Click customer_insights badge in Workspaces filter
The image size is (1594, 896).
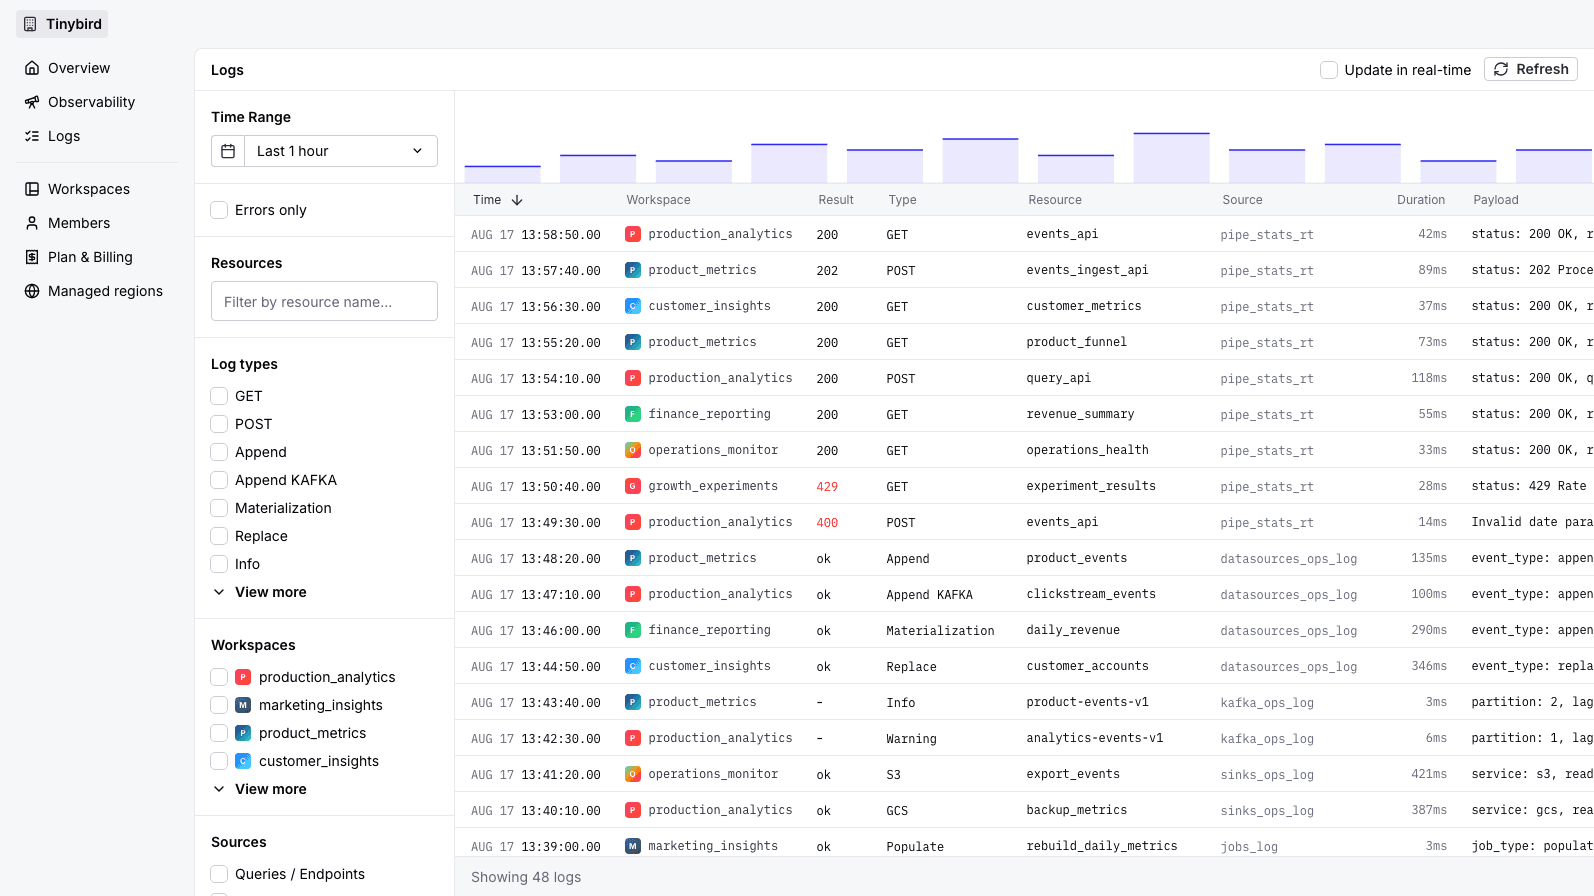pos(243,761)
